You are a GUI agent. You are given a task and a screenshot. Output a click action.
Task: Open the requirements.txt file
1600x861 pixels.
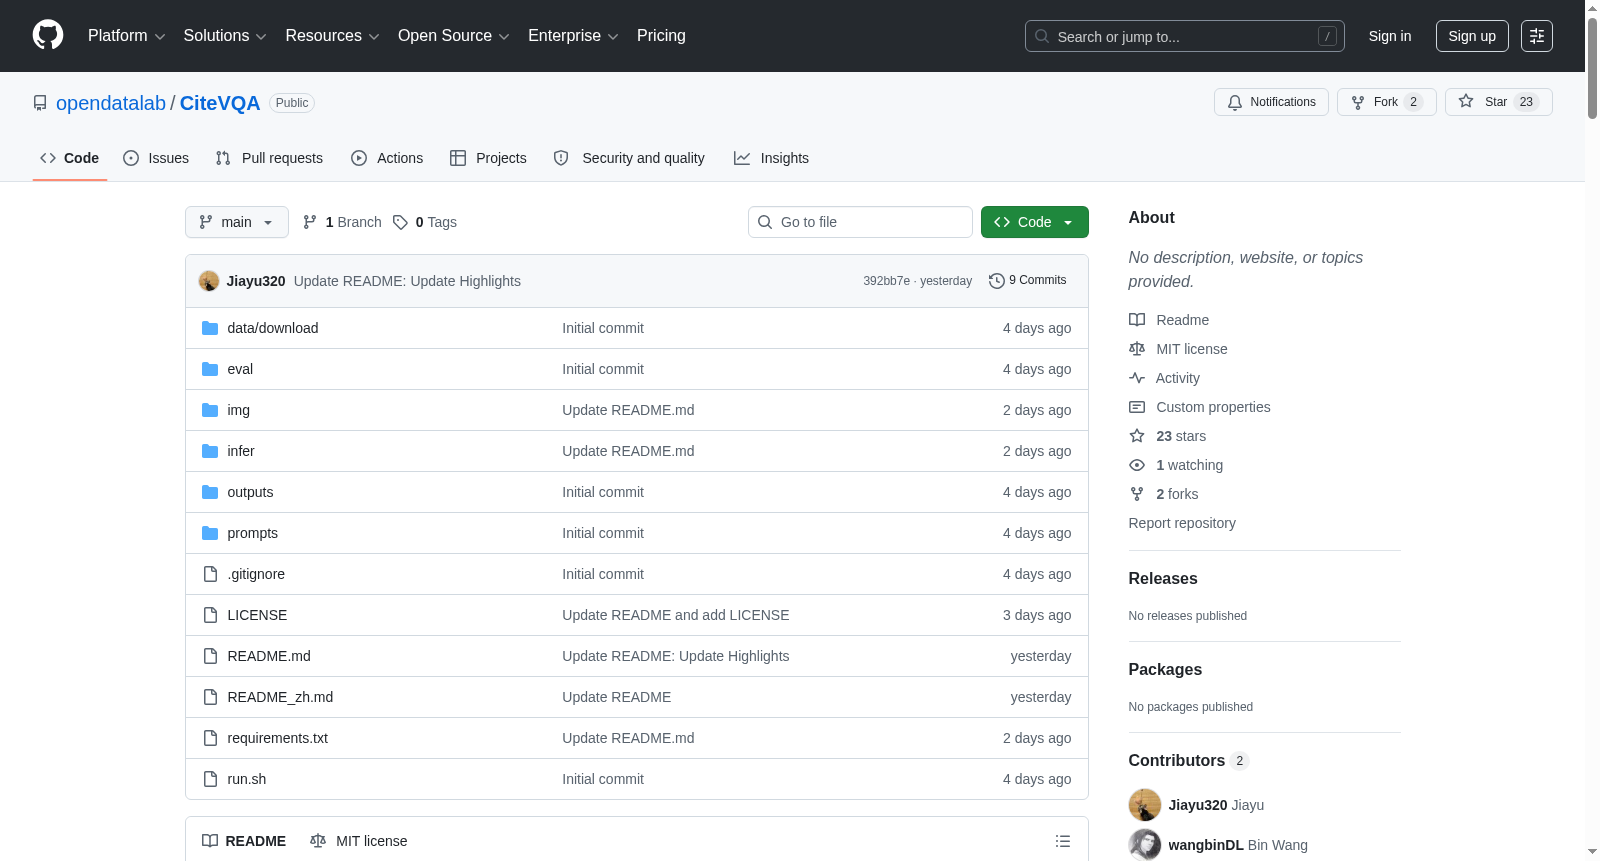[x=278, y=738]
